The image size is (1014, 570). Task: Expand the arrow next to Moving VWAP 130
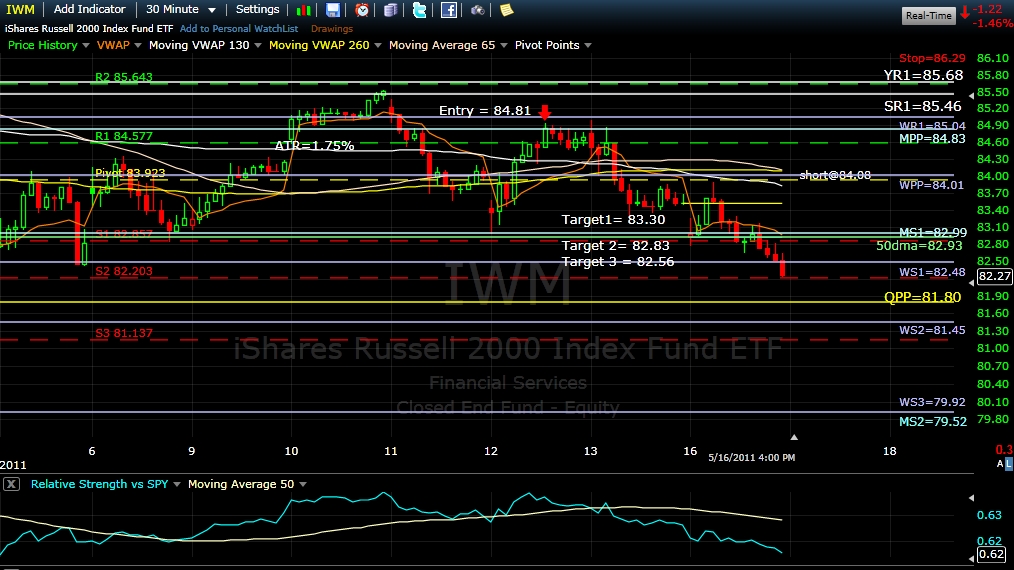(x=257, y=45)
